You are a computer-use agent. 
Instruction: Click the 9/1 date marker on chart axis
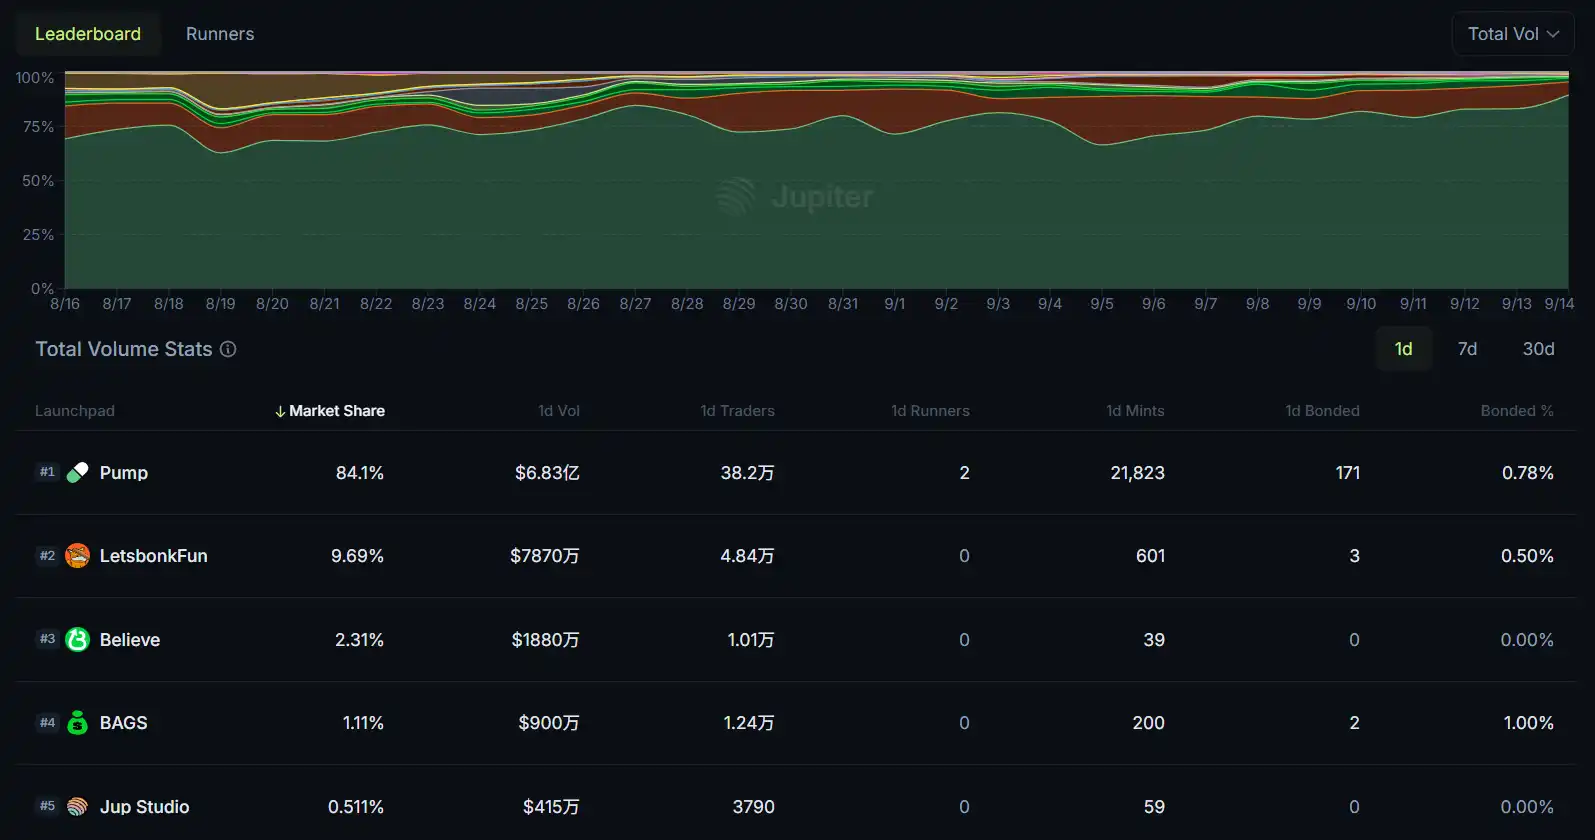[894, 304]
